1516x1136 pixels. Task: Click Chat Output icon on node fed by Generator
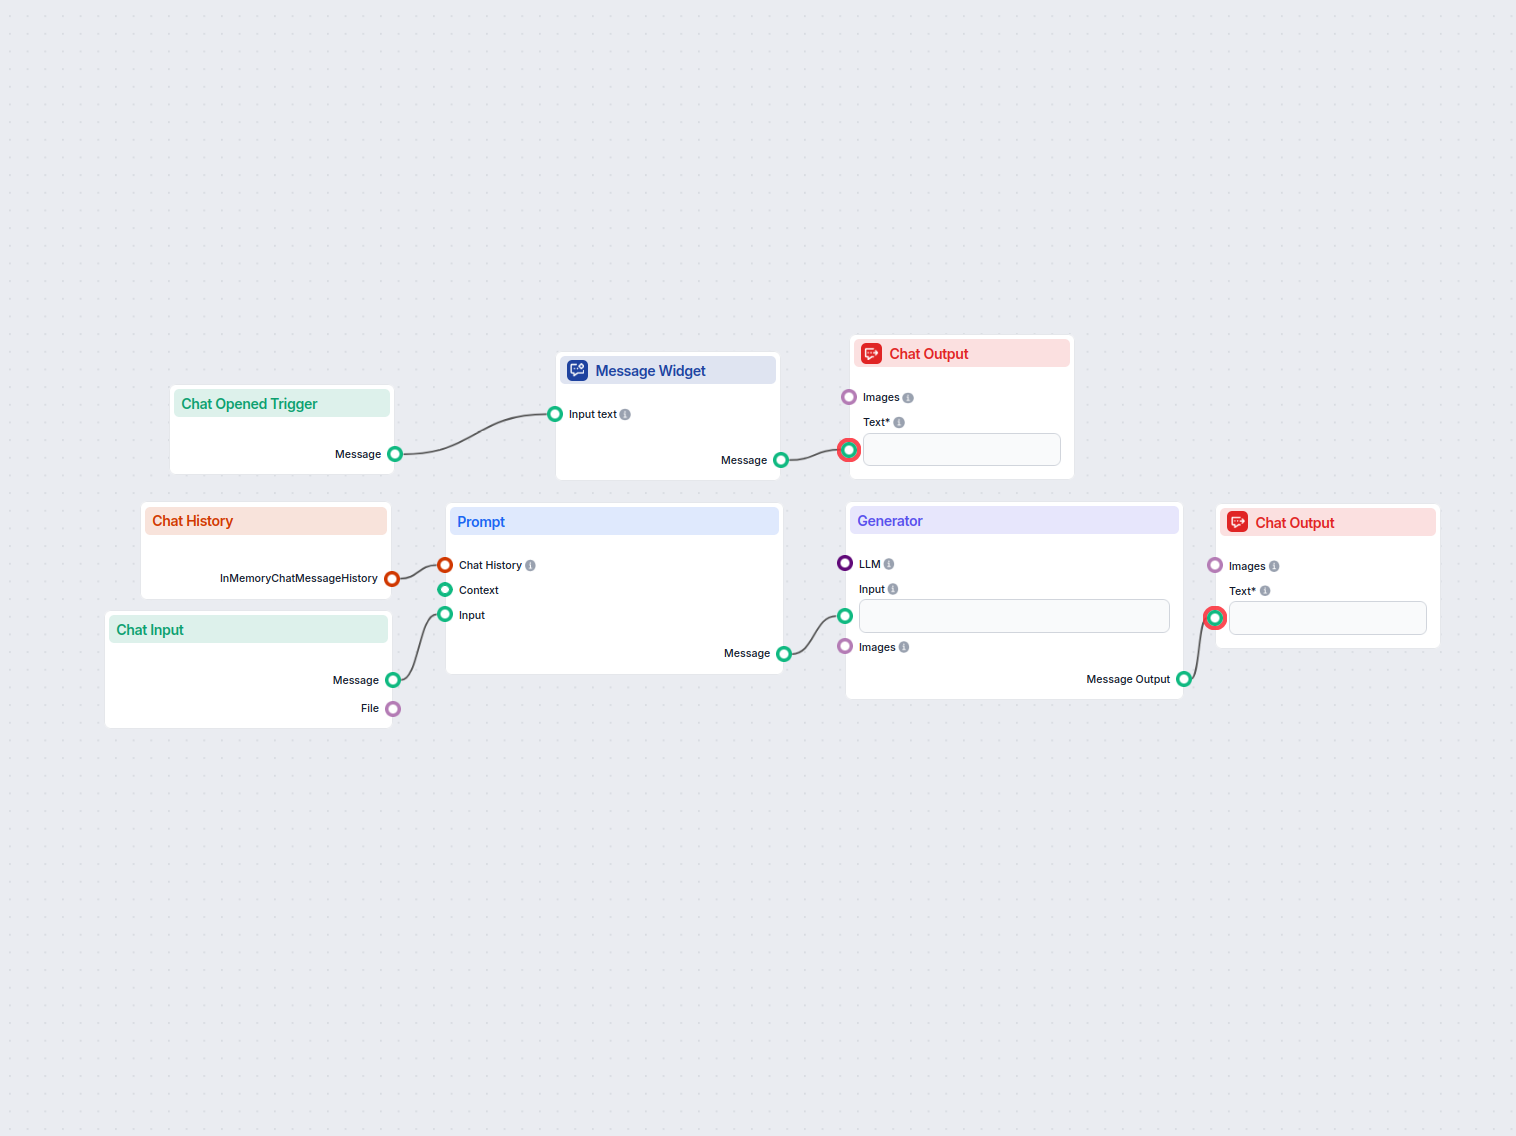click(x=1237, y=523)
